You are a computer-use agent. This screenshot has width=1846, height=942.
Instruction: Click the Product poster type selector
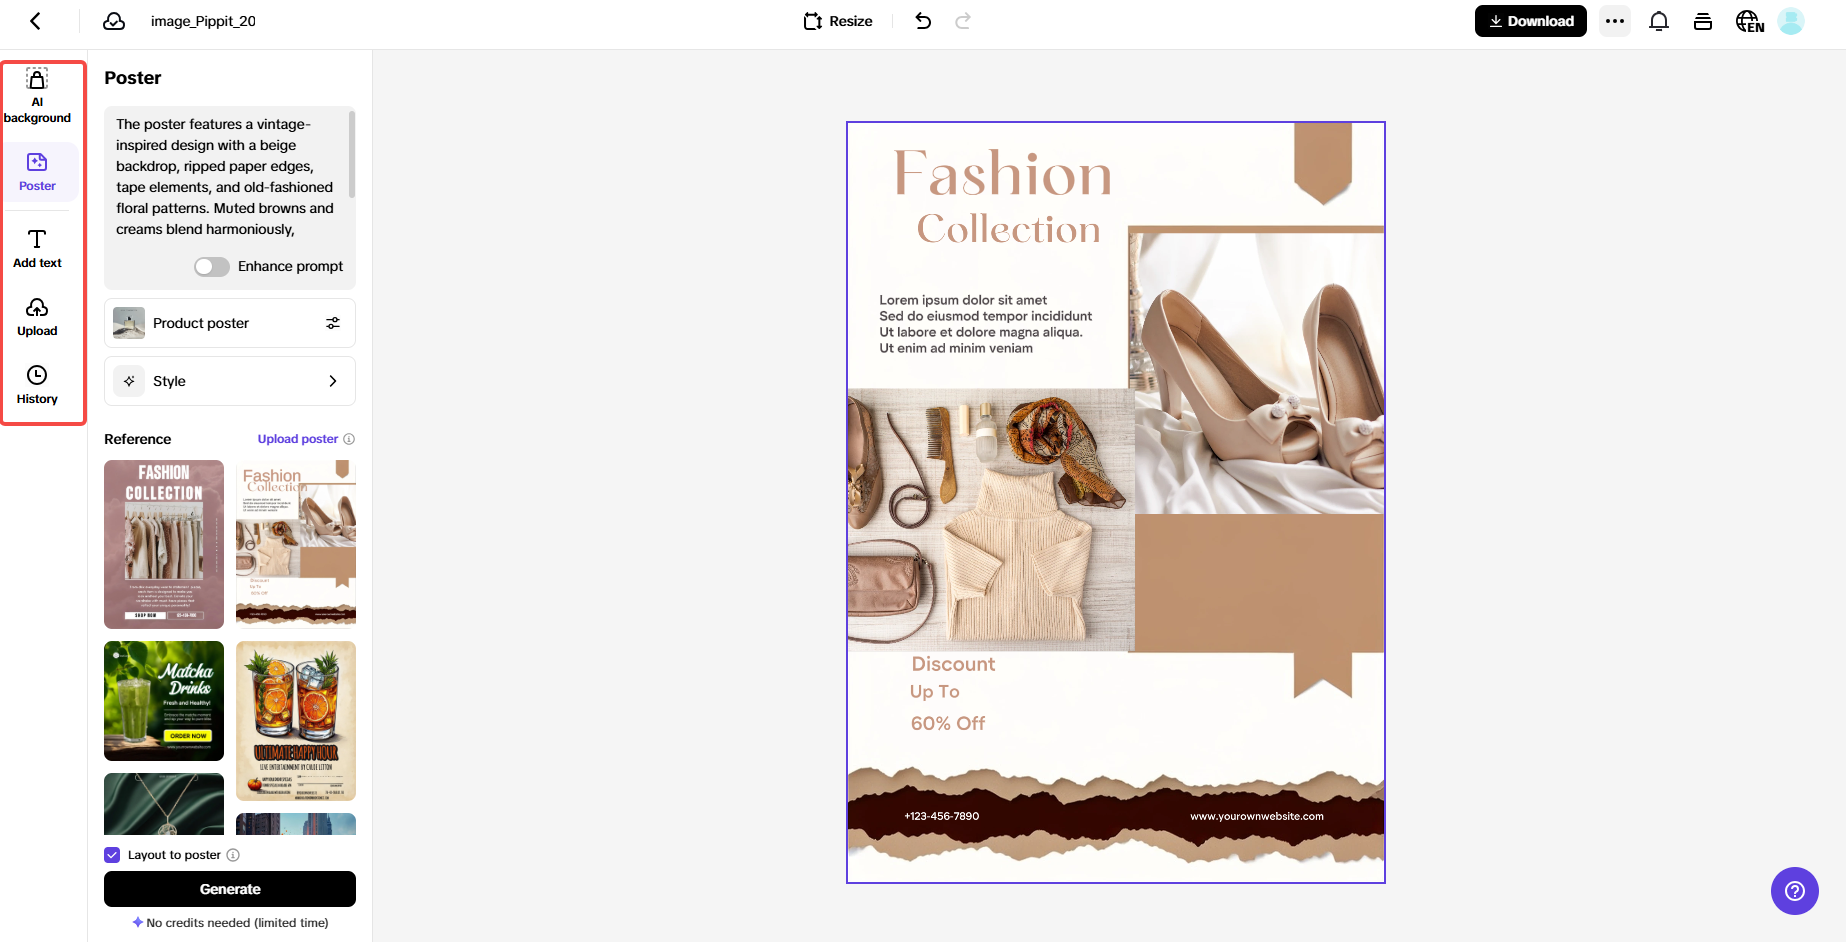[x=230, y=323]
